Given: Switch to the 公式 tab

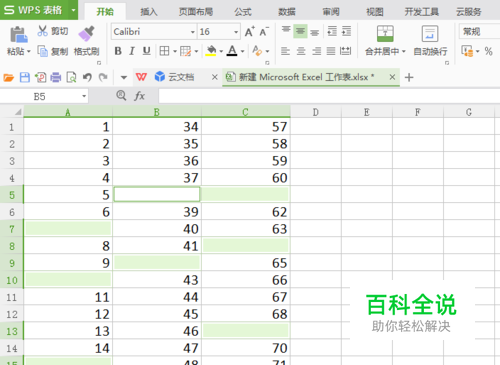Looking at the screenshot, I should click(243, 12).
